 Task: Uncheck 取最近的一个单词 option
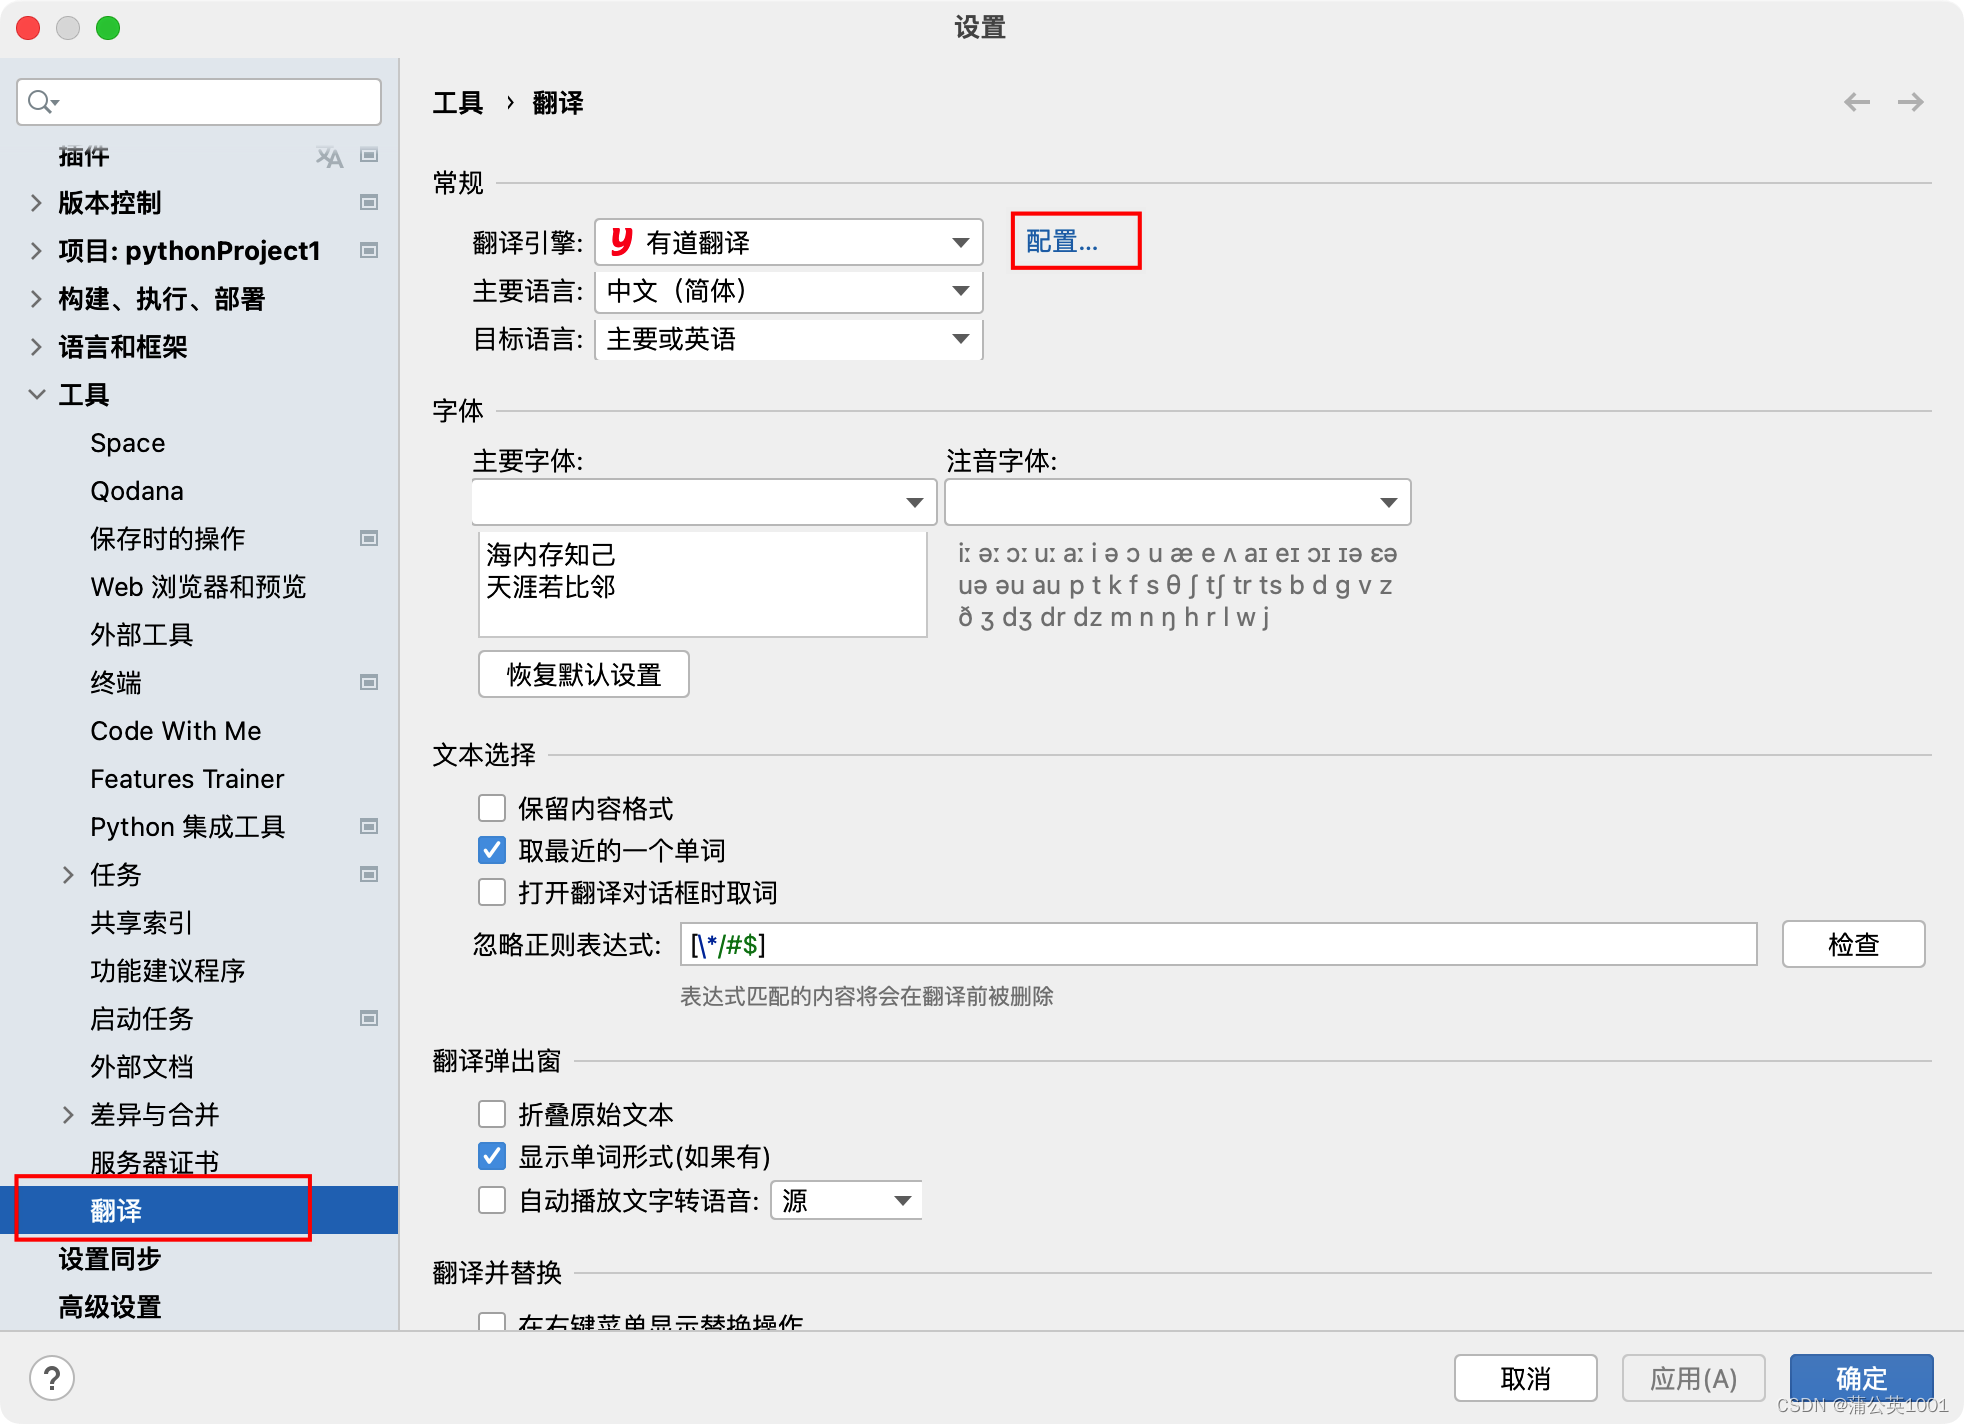492,850
